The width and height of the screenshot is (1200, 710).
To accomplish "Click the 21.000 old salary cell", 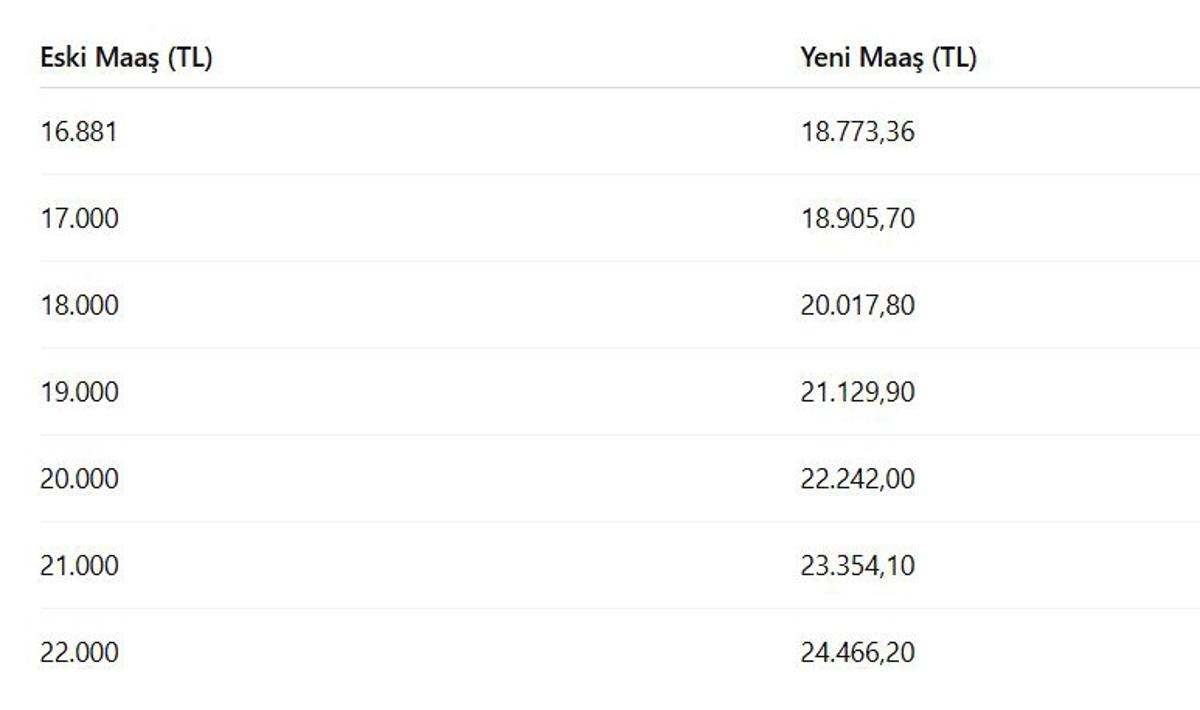I will click(79, 566).
